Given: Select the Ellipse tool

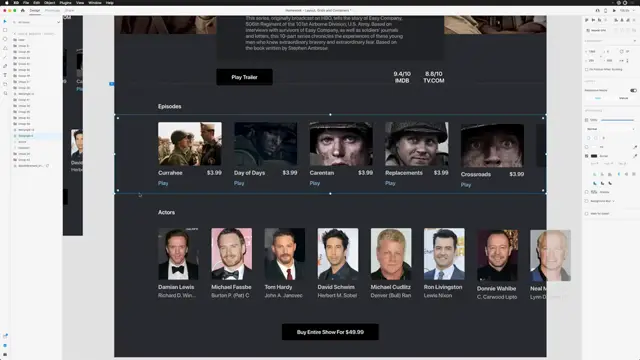Looking at the screenshot, I should point(5,39).
